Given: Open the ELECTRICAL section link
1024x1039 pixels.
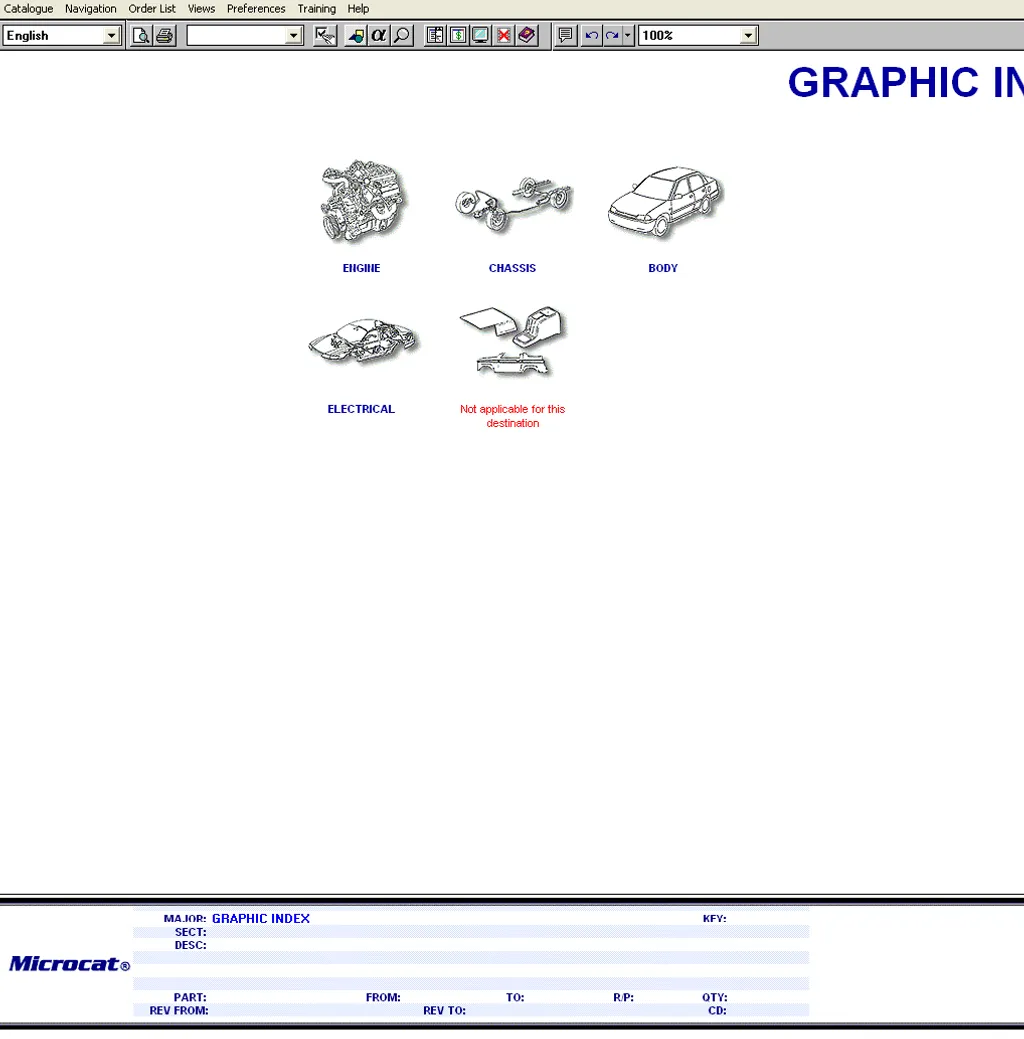Looking at the screenshot, I should click(361, 410).
